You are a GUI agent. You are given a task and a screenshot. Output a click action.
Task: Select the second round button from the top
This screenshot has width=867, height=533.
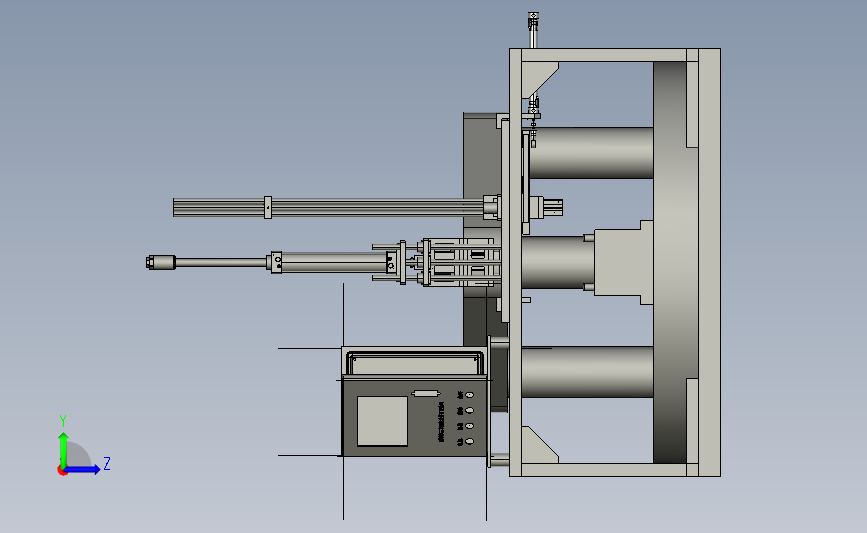[469, 410]
